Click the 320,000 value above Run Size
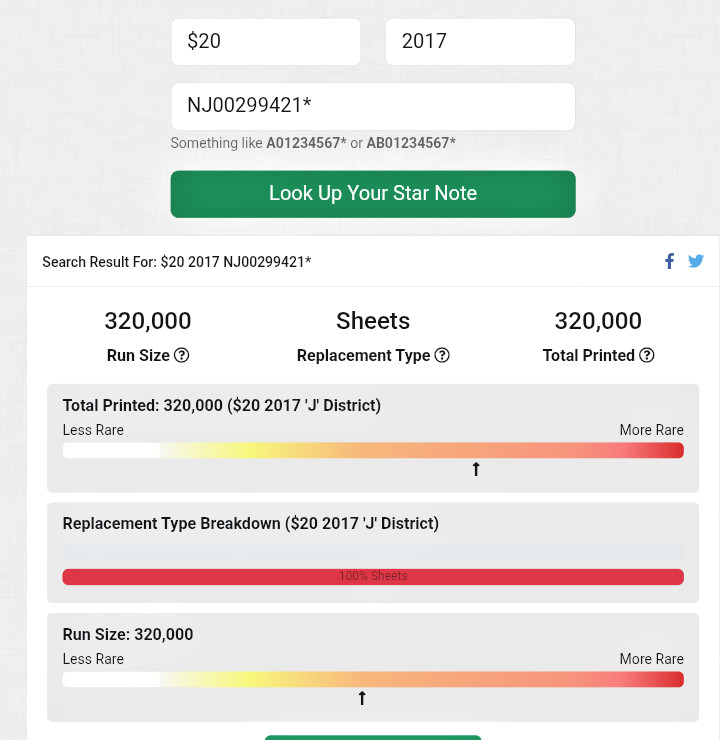The width and height of the screenshot is (720, 740). [x=148, y=321]
